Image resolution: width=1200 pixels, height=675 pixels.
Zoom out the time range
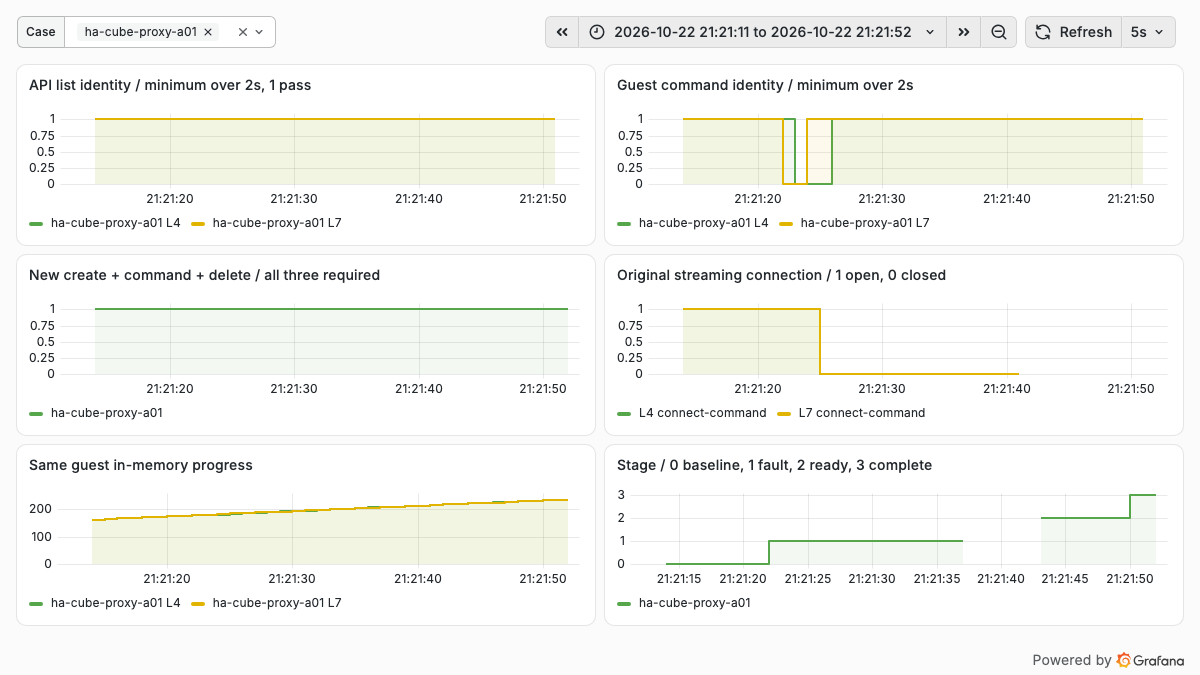coord(999,32)
